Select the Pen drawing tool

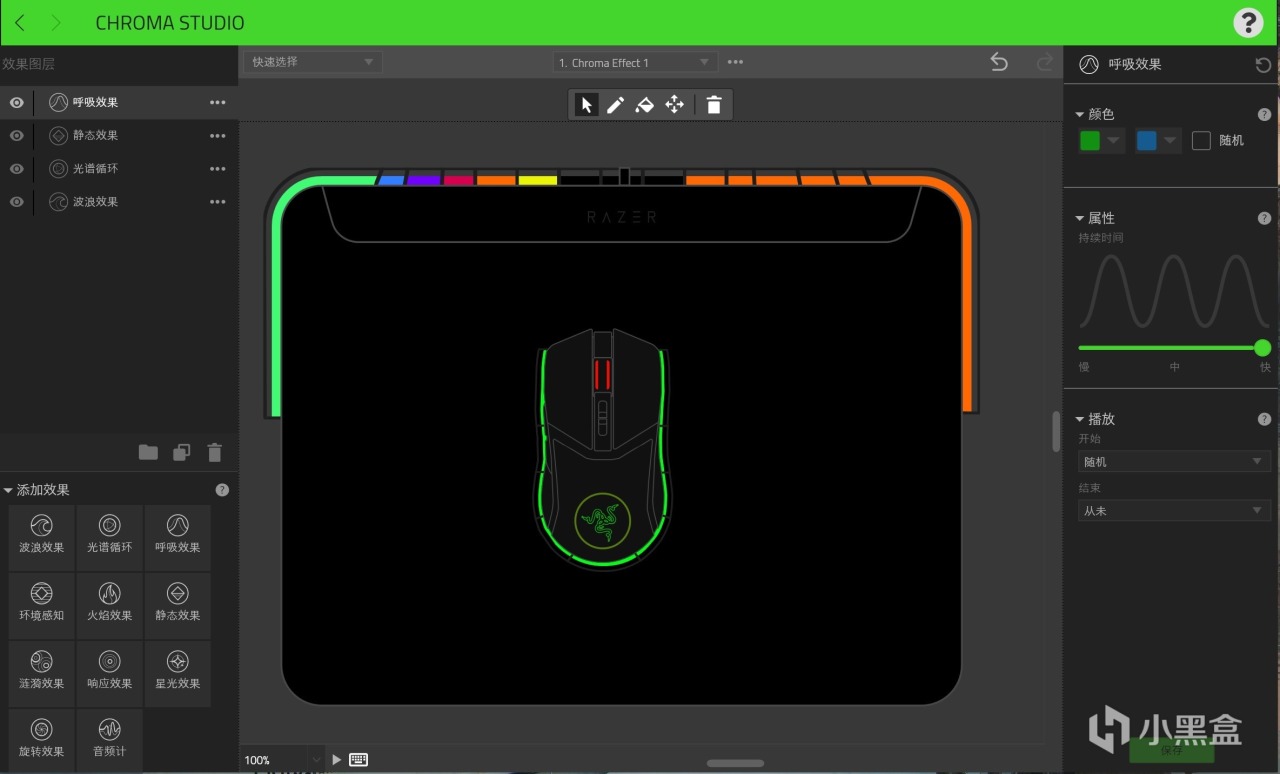pos(615,105)
